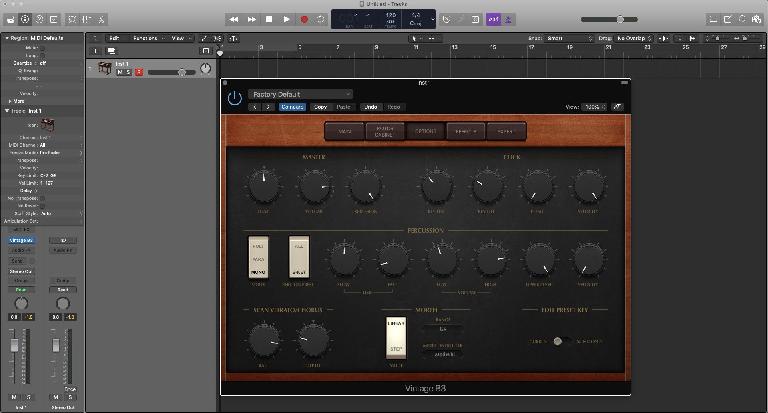
Task: Click the organ track icon on Inst 1
Action: click(x=105, y=68)
